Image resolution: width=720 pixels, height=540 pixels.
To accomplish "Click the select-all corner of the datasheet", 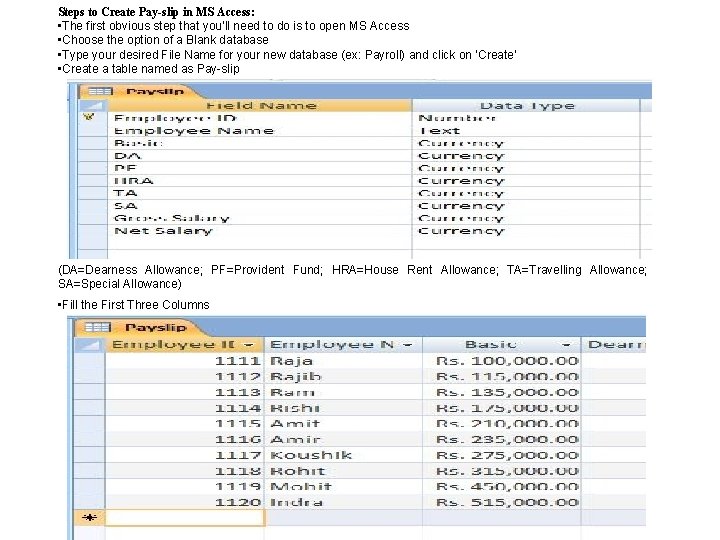I will 90,344.
